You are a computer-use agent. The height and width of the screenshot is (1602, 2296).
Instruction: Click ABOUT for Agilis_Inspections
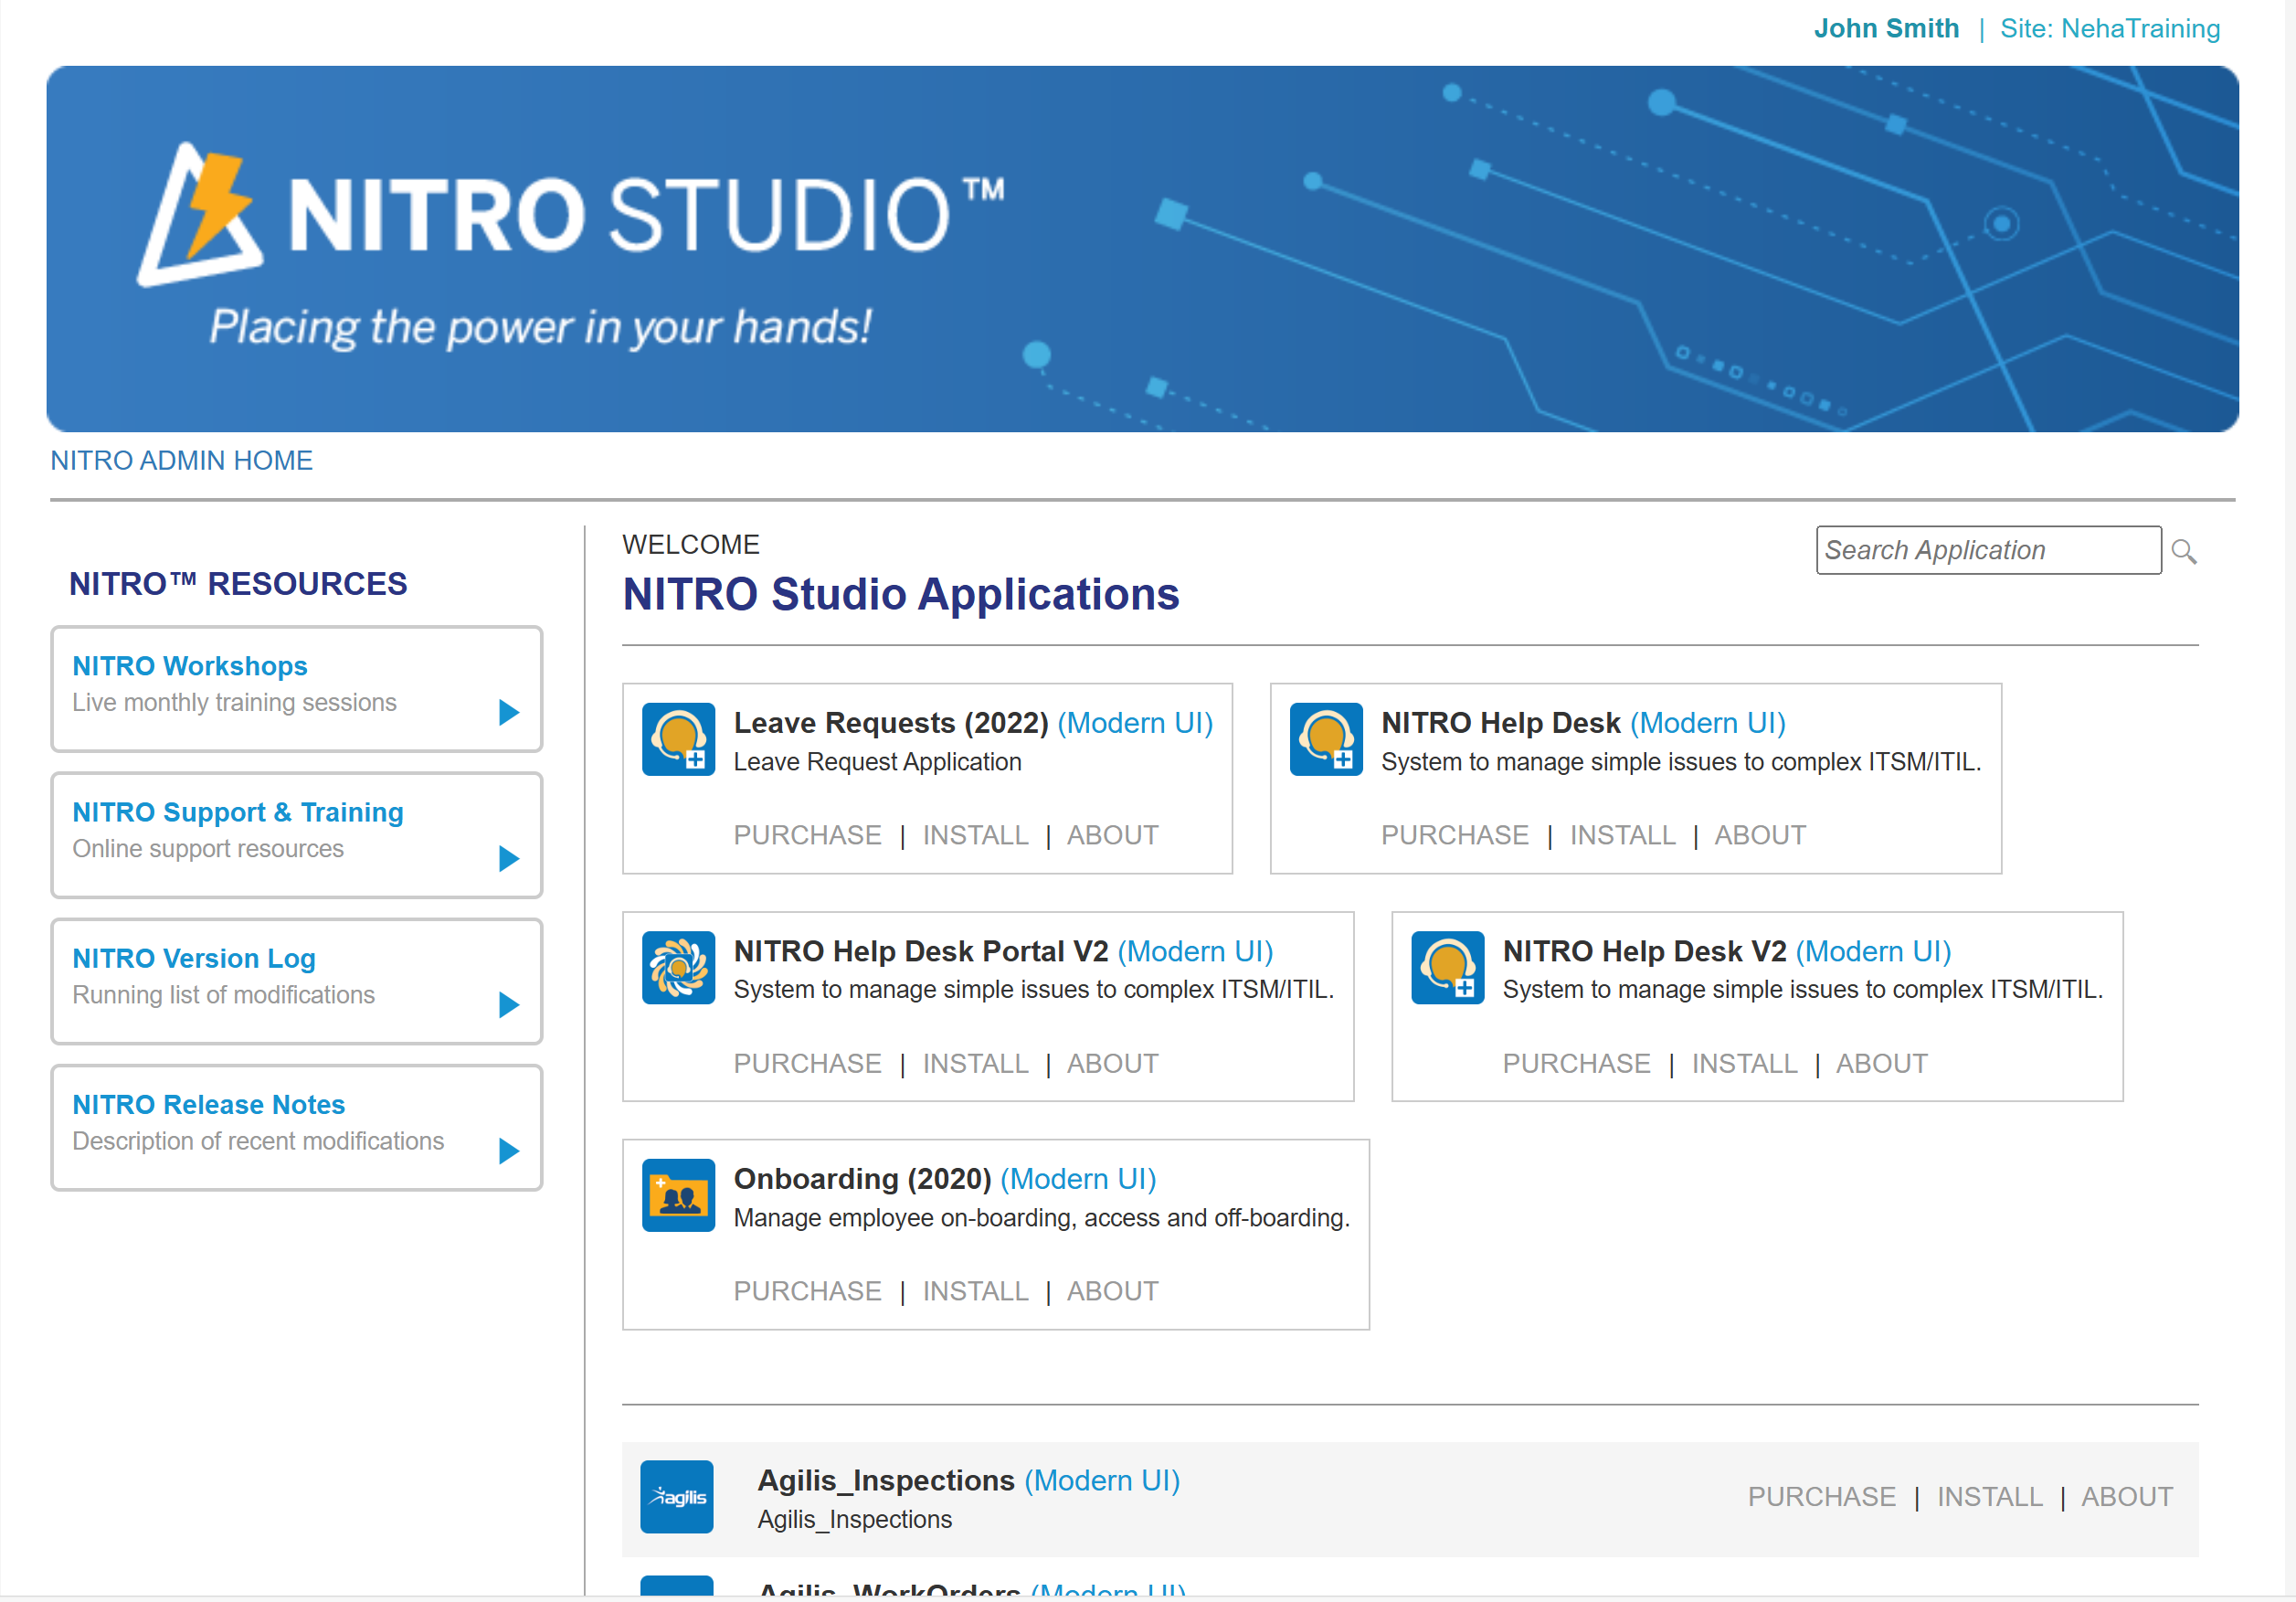[2127, 1497]
